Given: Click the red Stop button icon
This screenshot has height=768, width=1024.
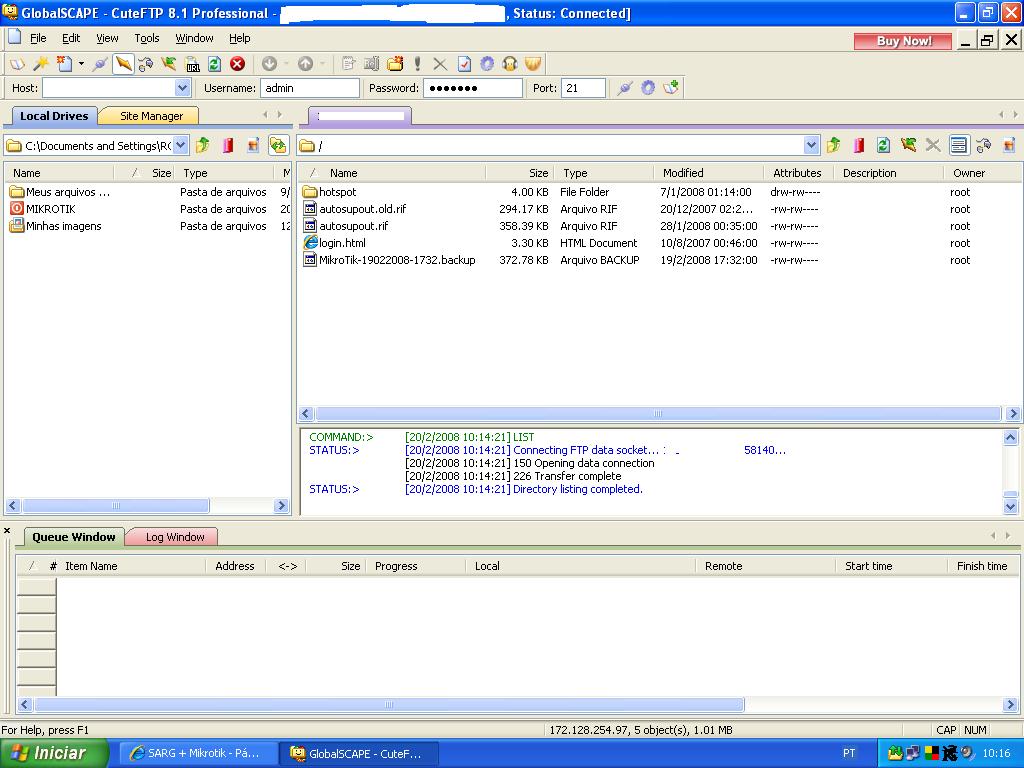Looking at the screenshot, I should click(x=238, y=63).
